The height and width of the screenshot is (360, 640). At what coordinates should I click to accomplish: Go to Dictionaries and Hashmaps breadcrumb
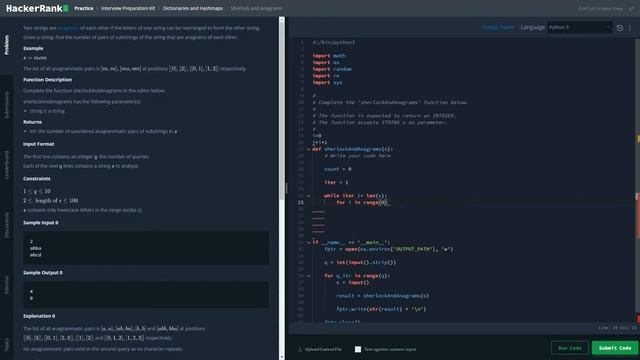pos(193,8)
